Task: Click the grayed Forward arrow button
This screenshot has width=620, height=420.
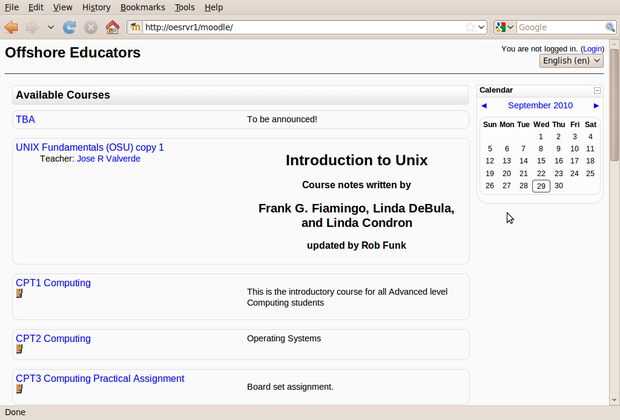Action: [x=32, y=27]
